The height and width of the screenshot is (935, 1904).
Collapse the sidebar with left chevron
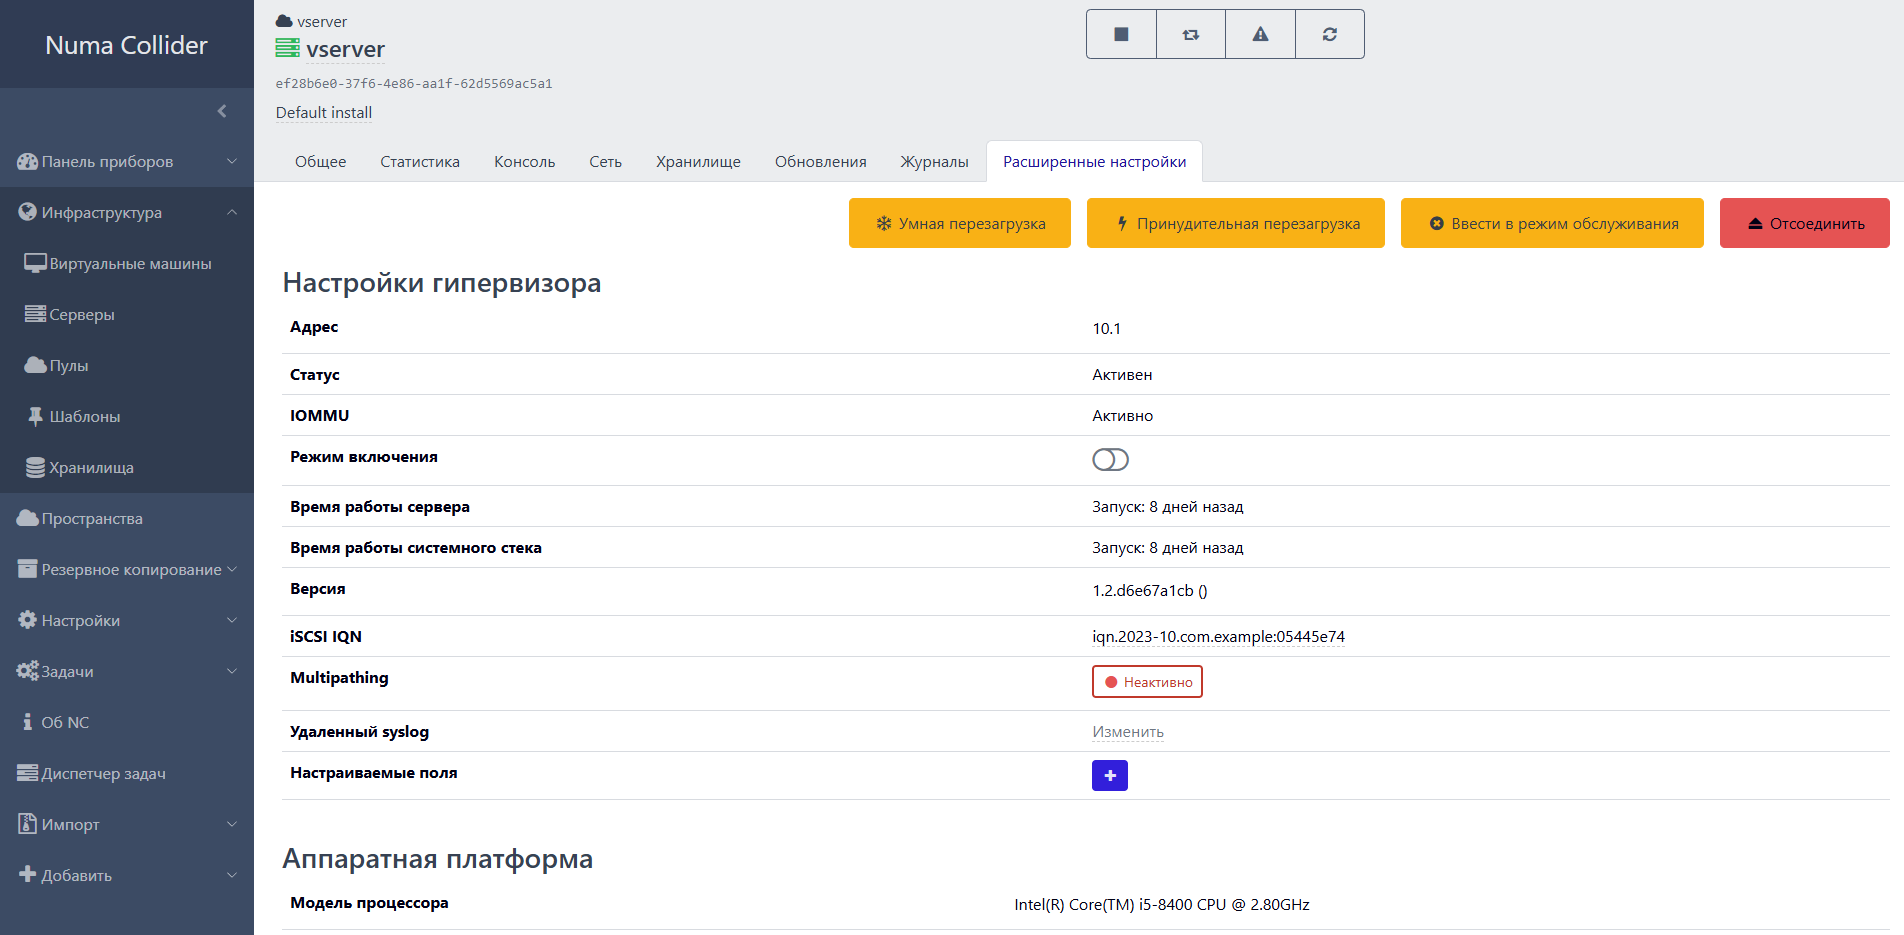pyautogui.click(x=222, y=111)
